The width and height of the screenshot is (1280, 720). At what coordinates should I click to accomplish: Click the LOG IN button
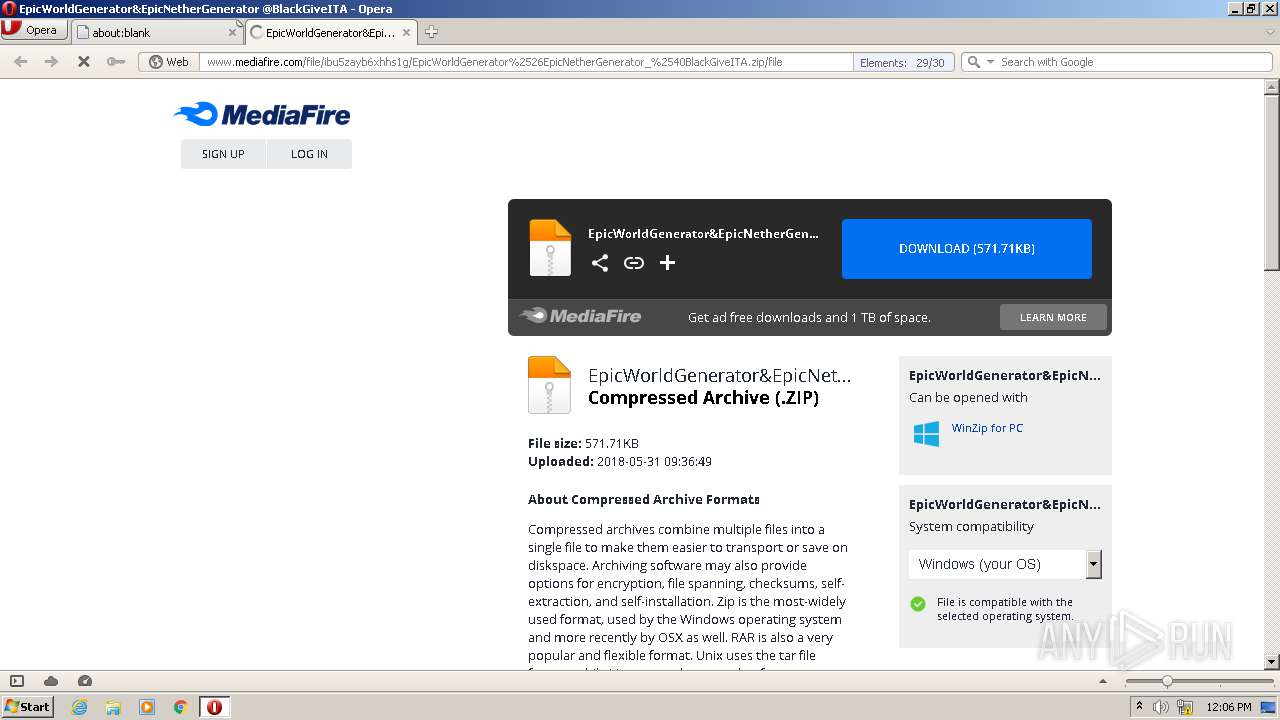(309, 154)
